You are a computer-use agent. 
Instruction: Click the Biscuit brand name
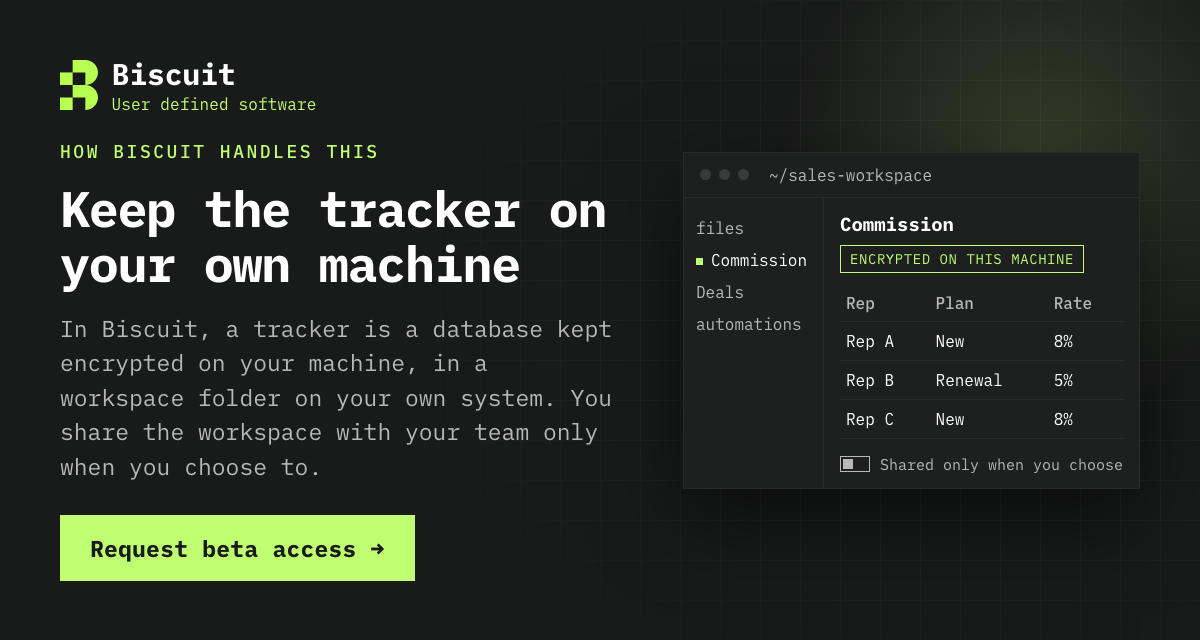click(x=174, y=75)
